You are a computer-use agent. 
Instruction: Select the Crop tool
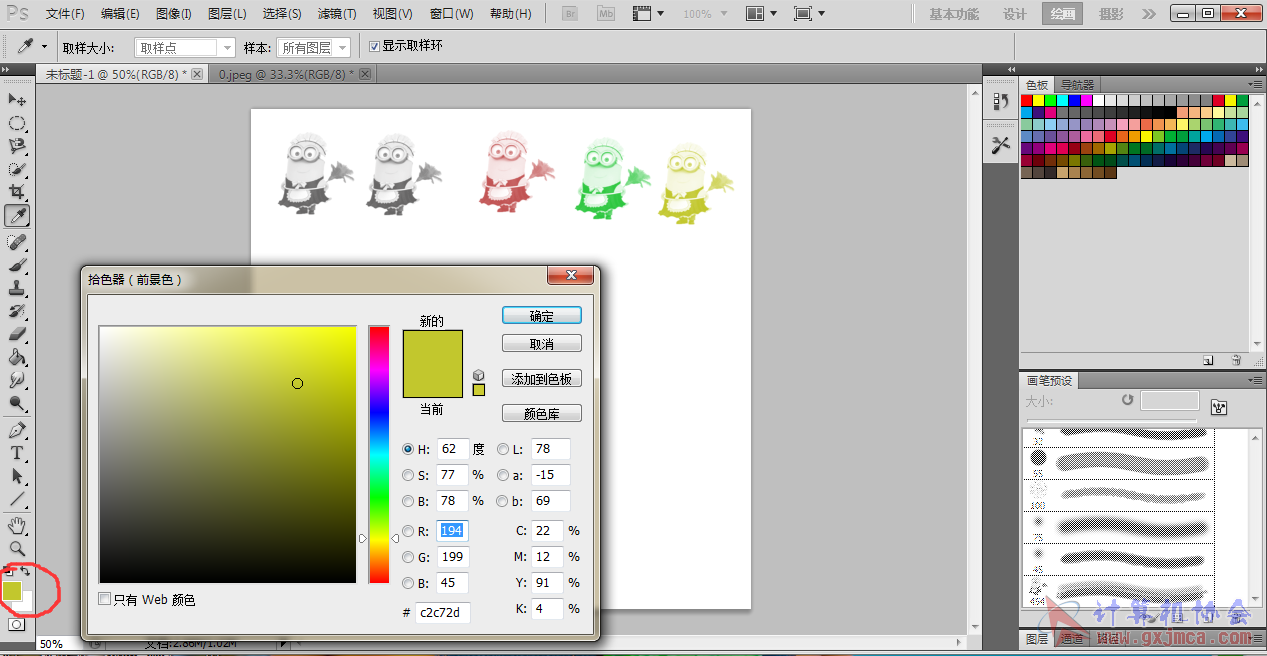point(17,192)
